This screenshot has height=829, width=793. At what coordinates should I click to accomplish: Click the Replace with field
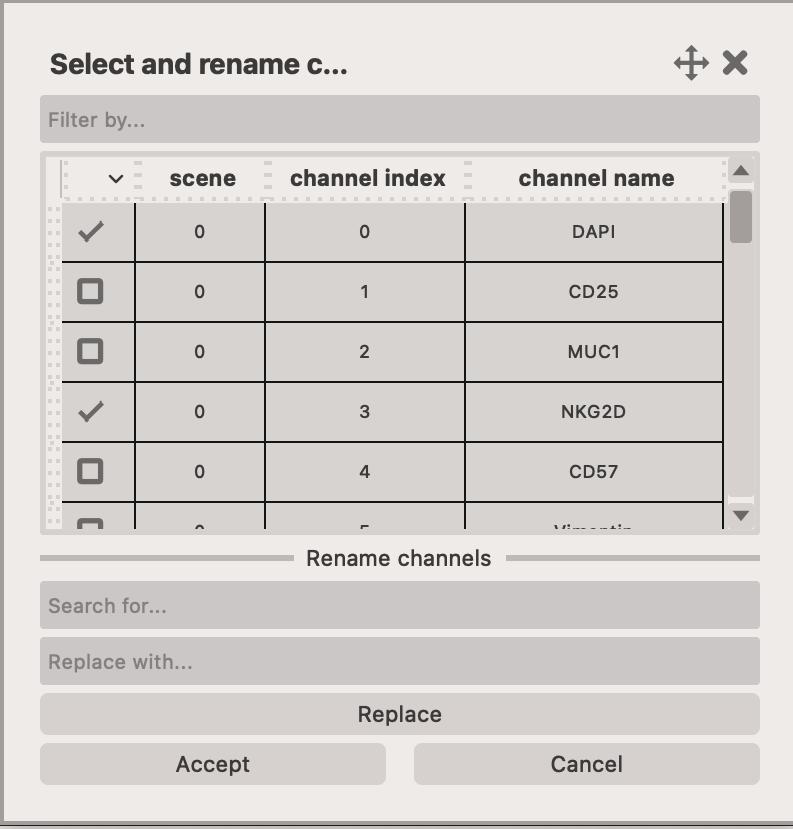[399, 661]
